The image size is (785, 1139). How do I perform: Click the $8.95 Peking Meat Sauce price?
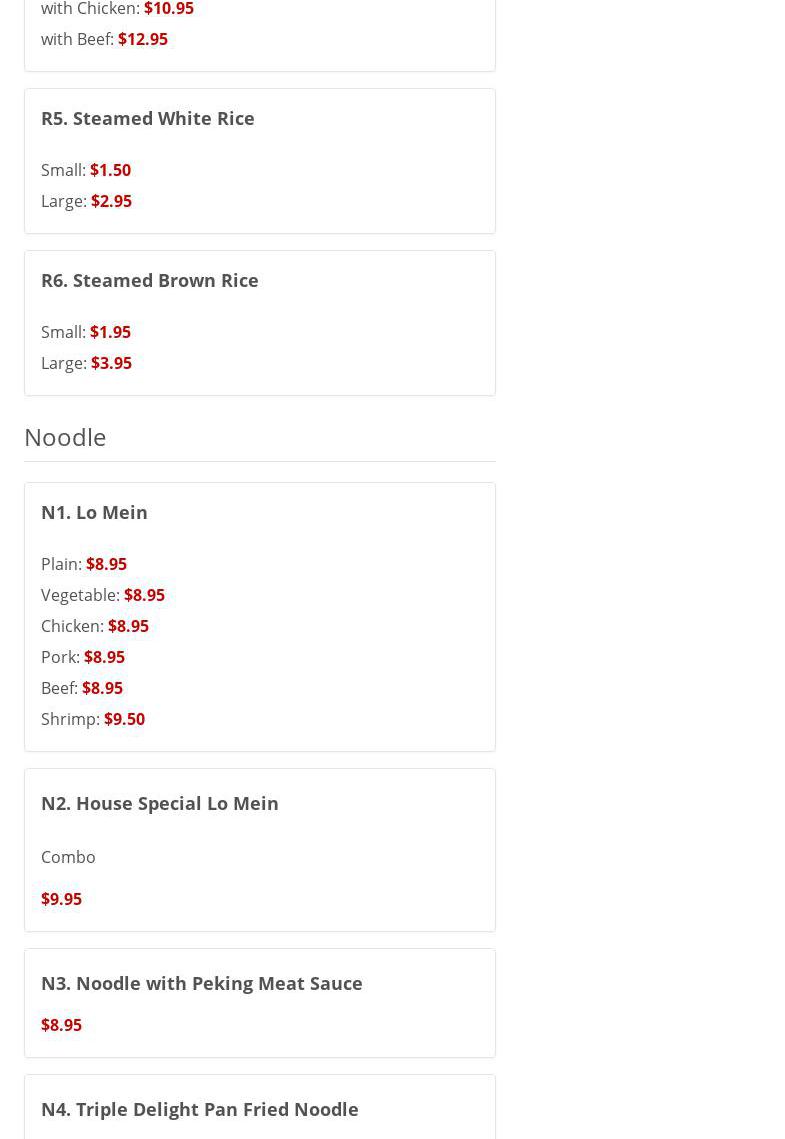(x=61, y=1025)
